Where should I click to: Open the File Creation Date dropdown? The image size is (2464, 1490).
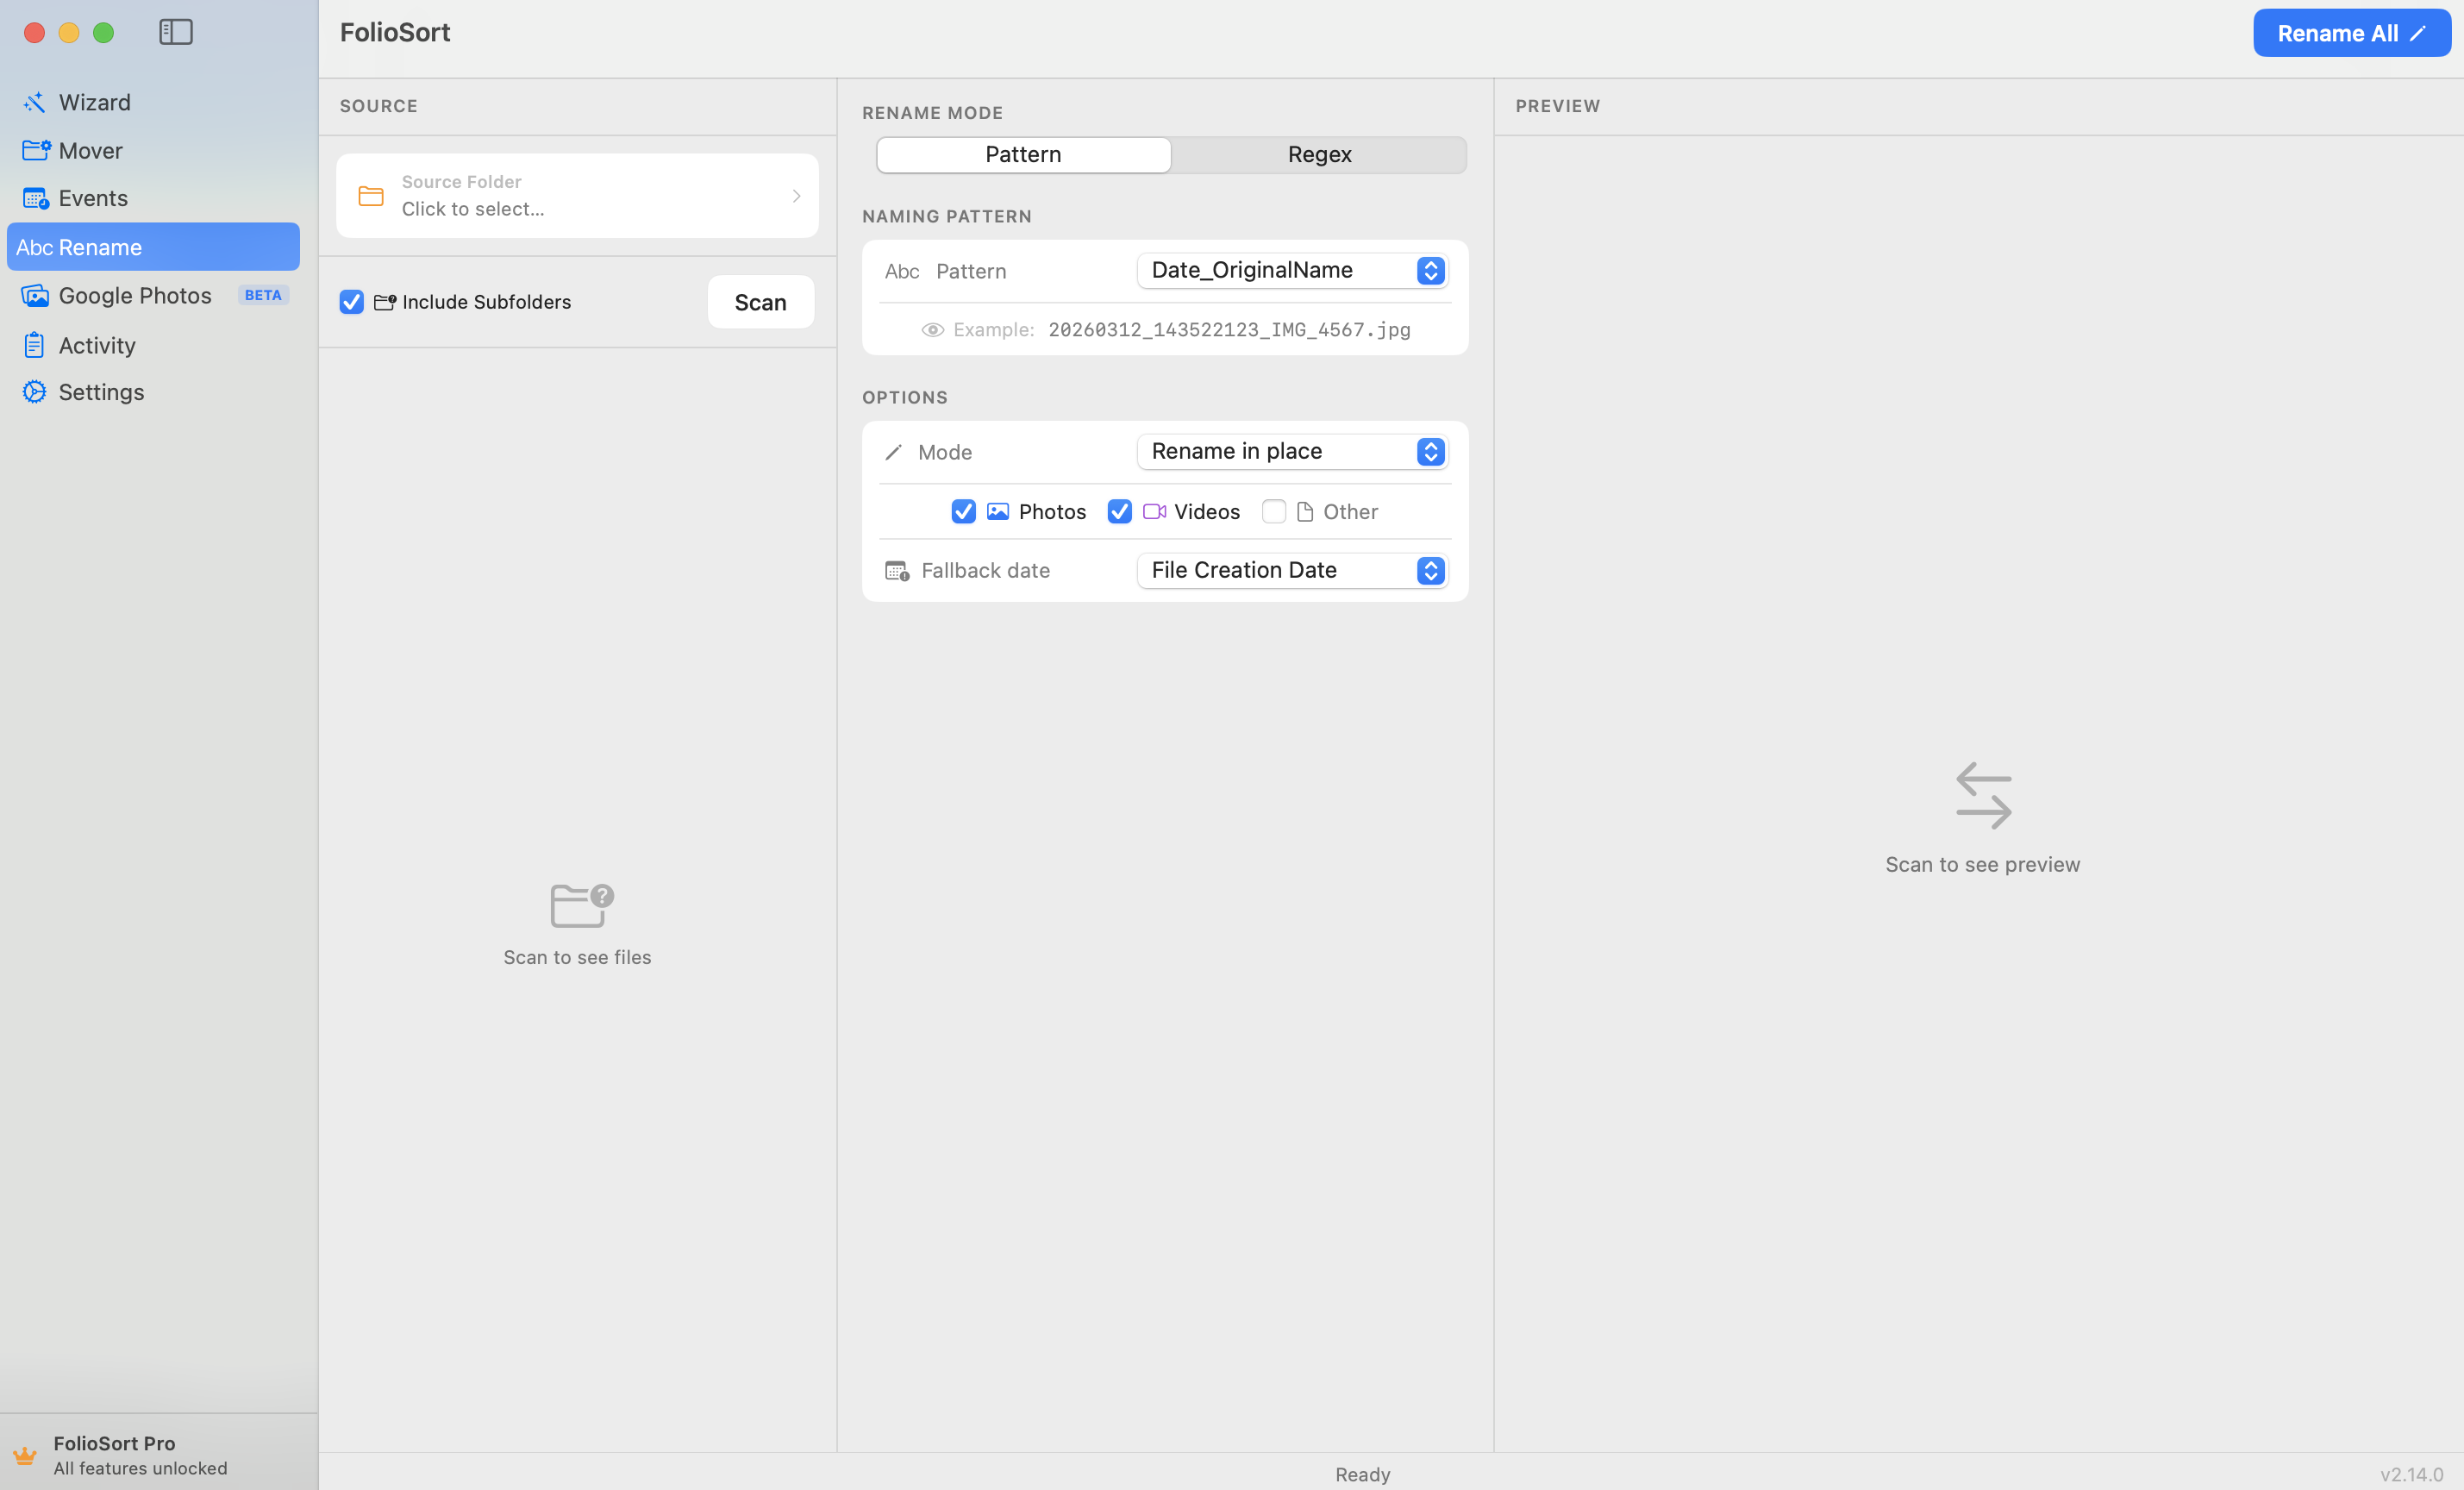pos(1292,570)
